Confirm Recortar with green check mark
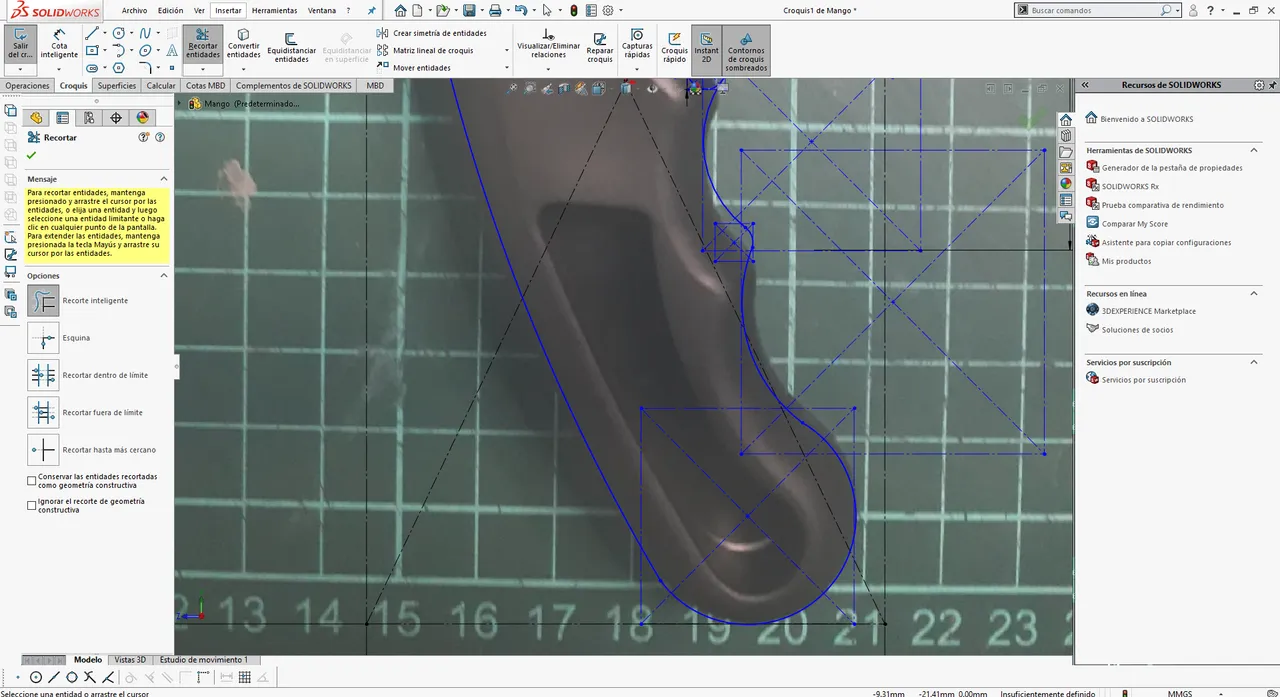 (x=32, y=155)
